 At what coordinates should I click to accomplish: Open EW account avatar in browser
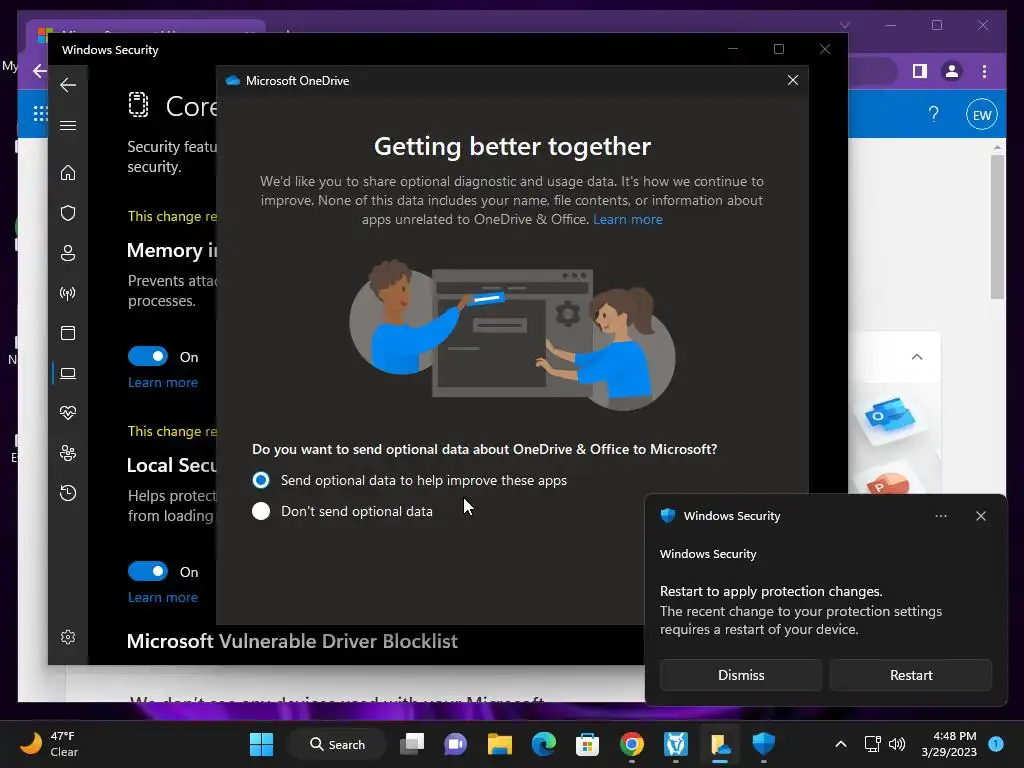click(x=982, y=115)
